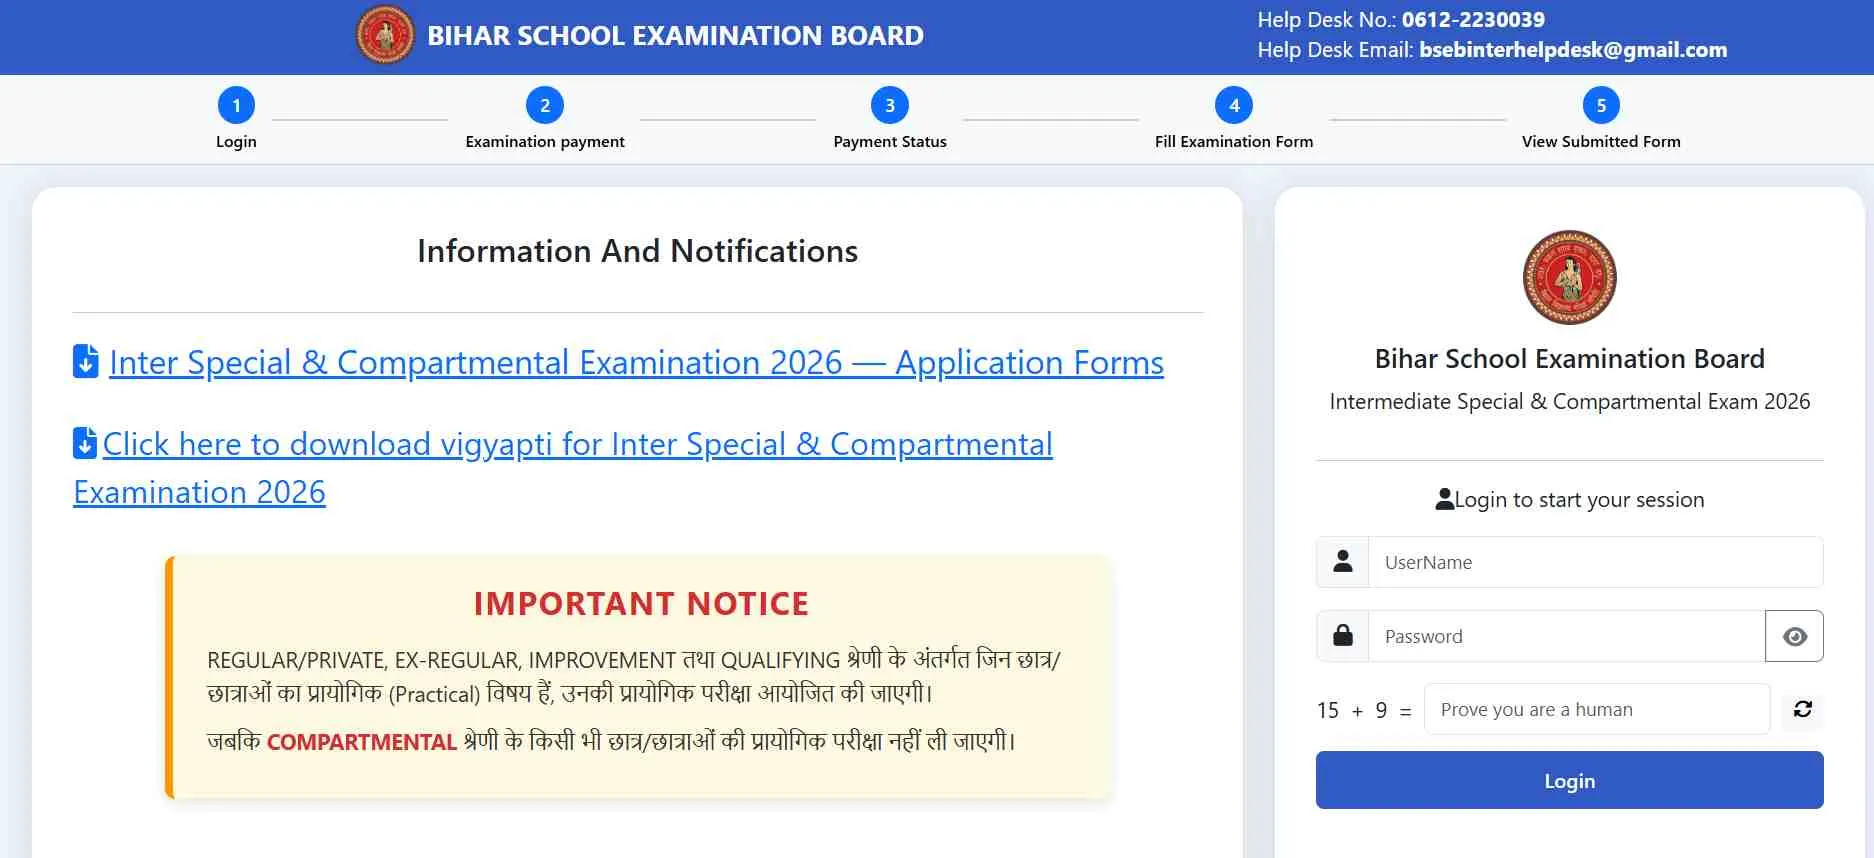The image size is (1874, 858).
Task: Open the download vigyapti link
Action: pos(577,444)
